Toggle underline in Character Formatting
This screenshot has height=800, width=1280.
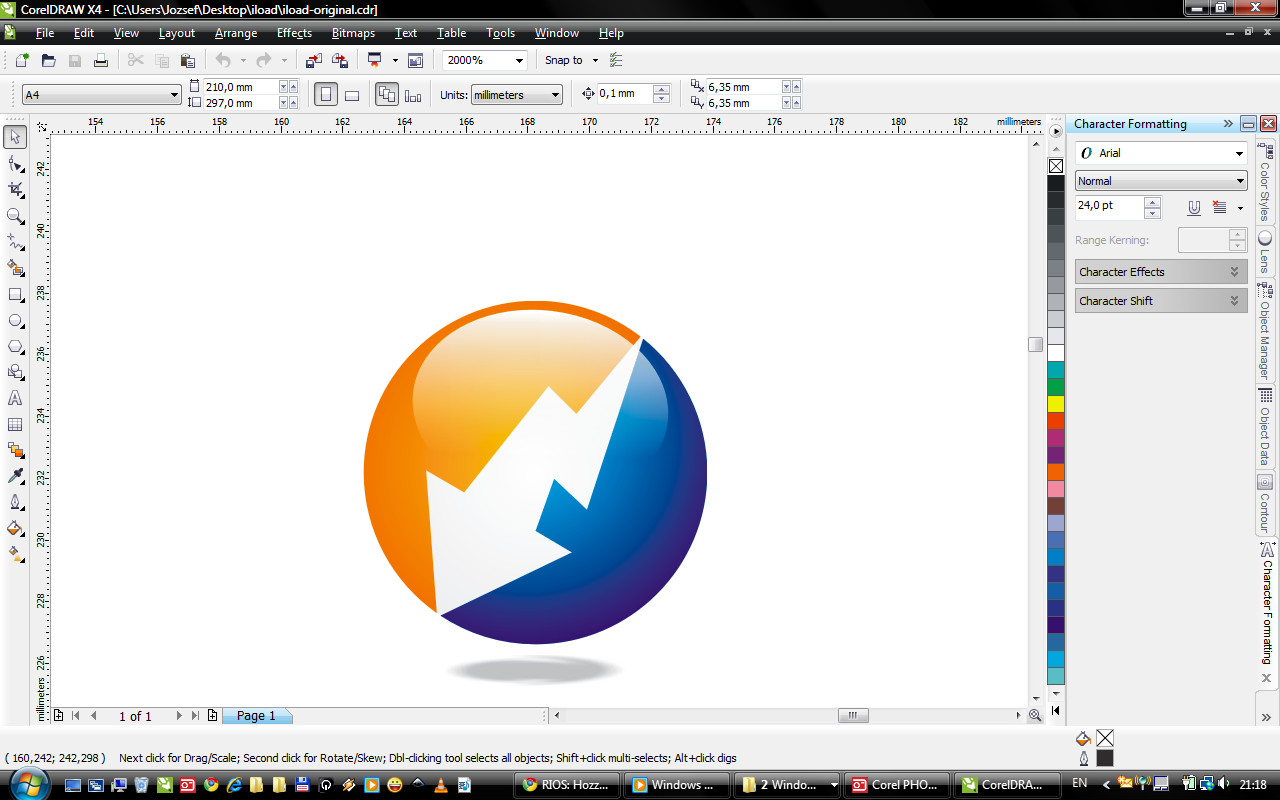1193,208
